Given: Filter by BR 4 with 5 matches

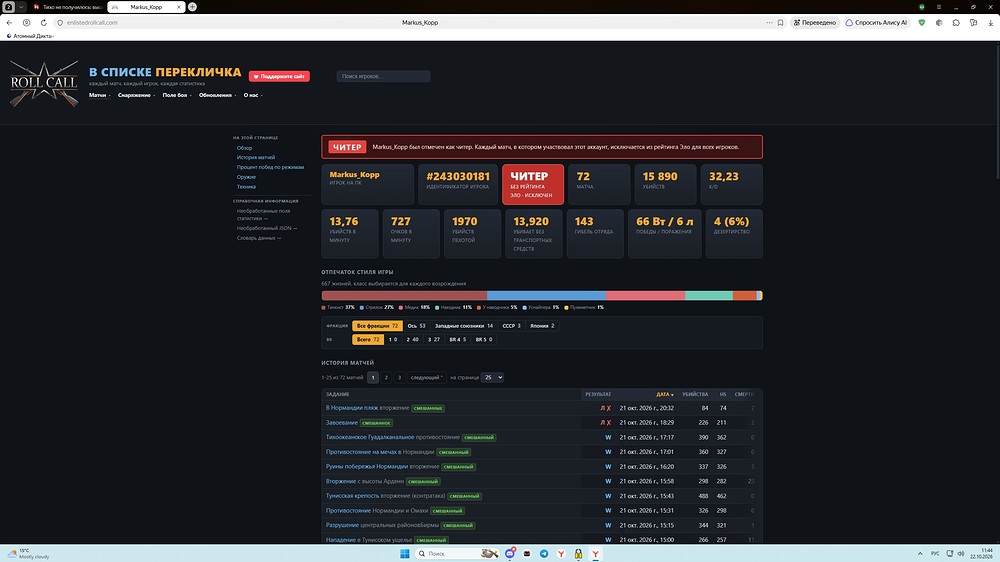Looking at the screenshot, I should 457,339.
